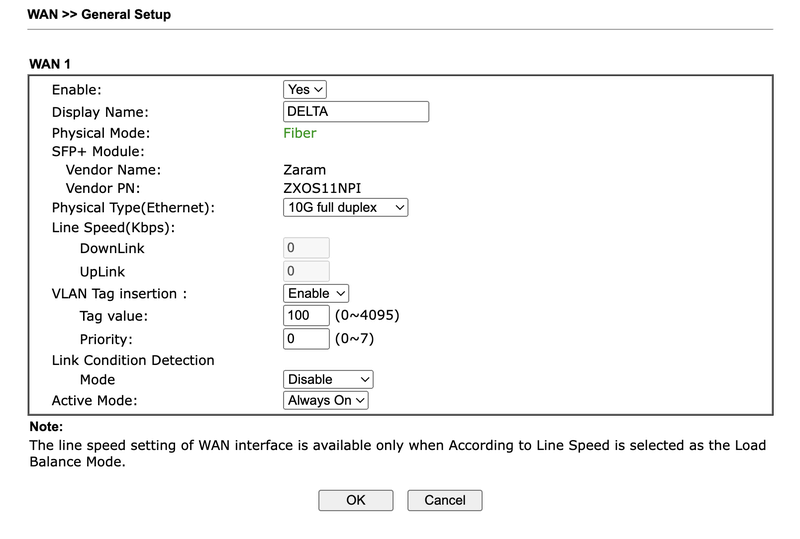Click the DownLink line speed field
The image size is (800, 539).
306,247
